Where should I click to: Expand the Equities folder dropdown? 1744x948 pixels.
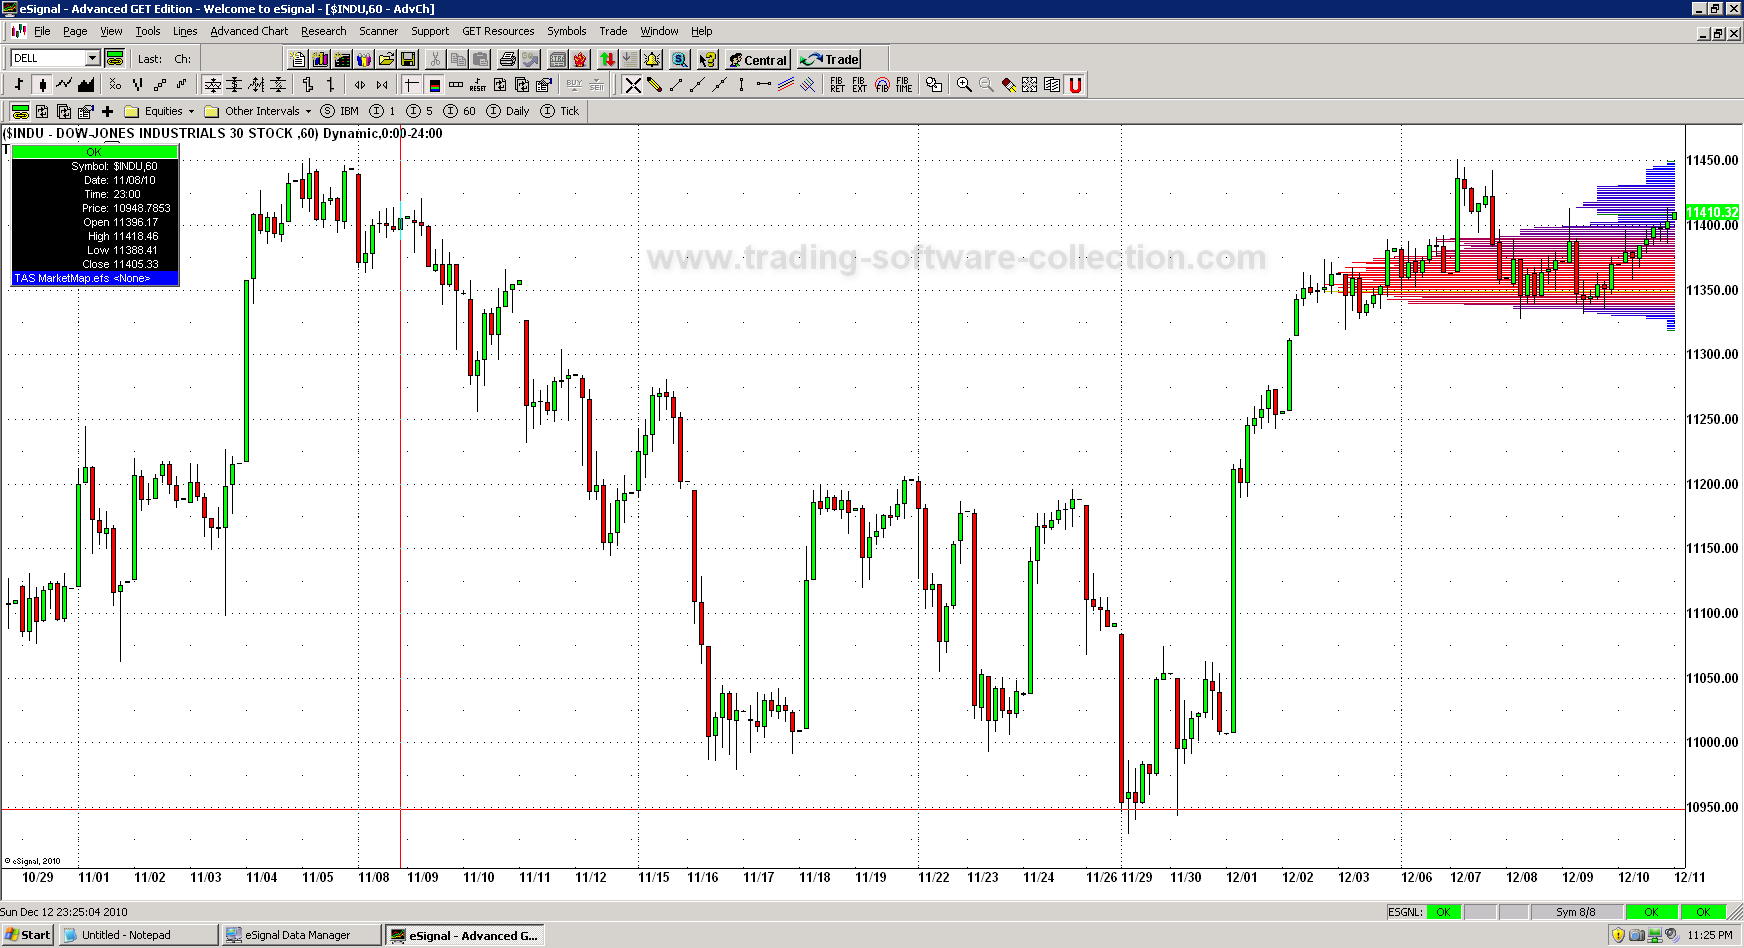click(191, 111)
